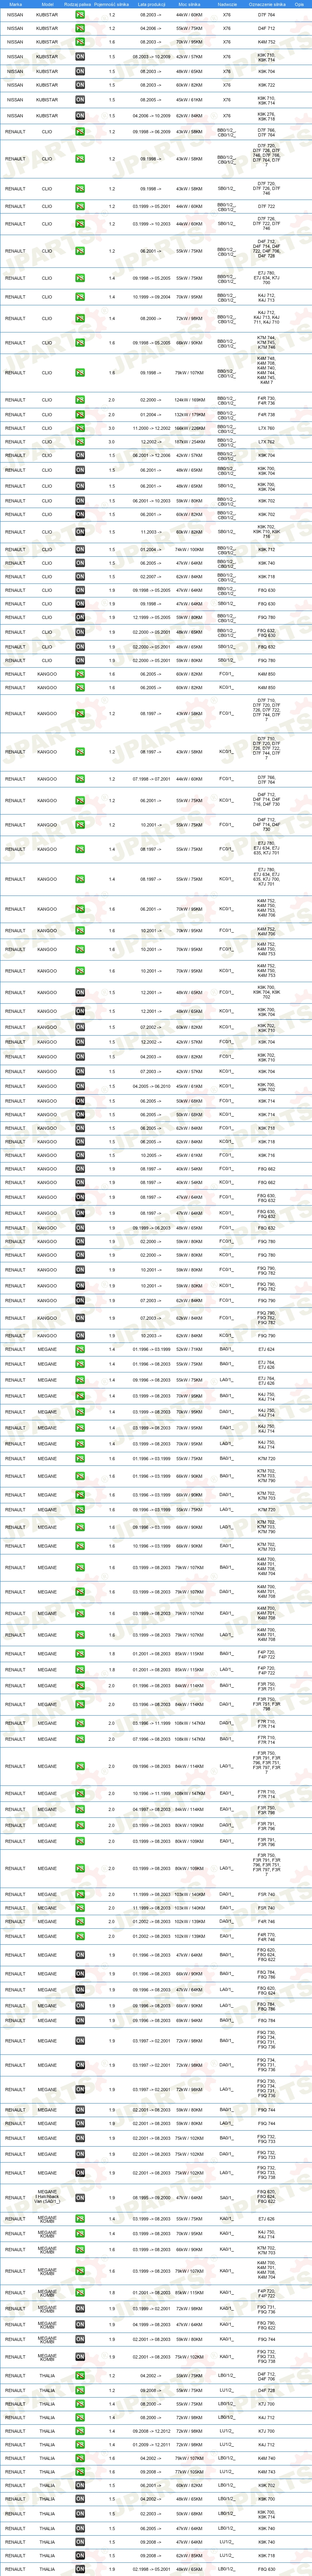The height and width of the screenshot is (2576, 312).
Task: Click the 'Oznaczenie silnika' column header
Action: coord(266,4)
